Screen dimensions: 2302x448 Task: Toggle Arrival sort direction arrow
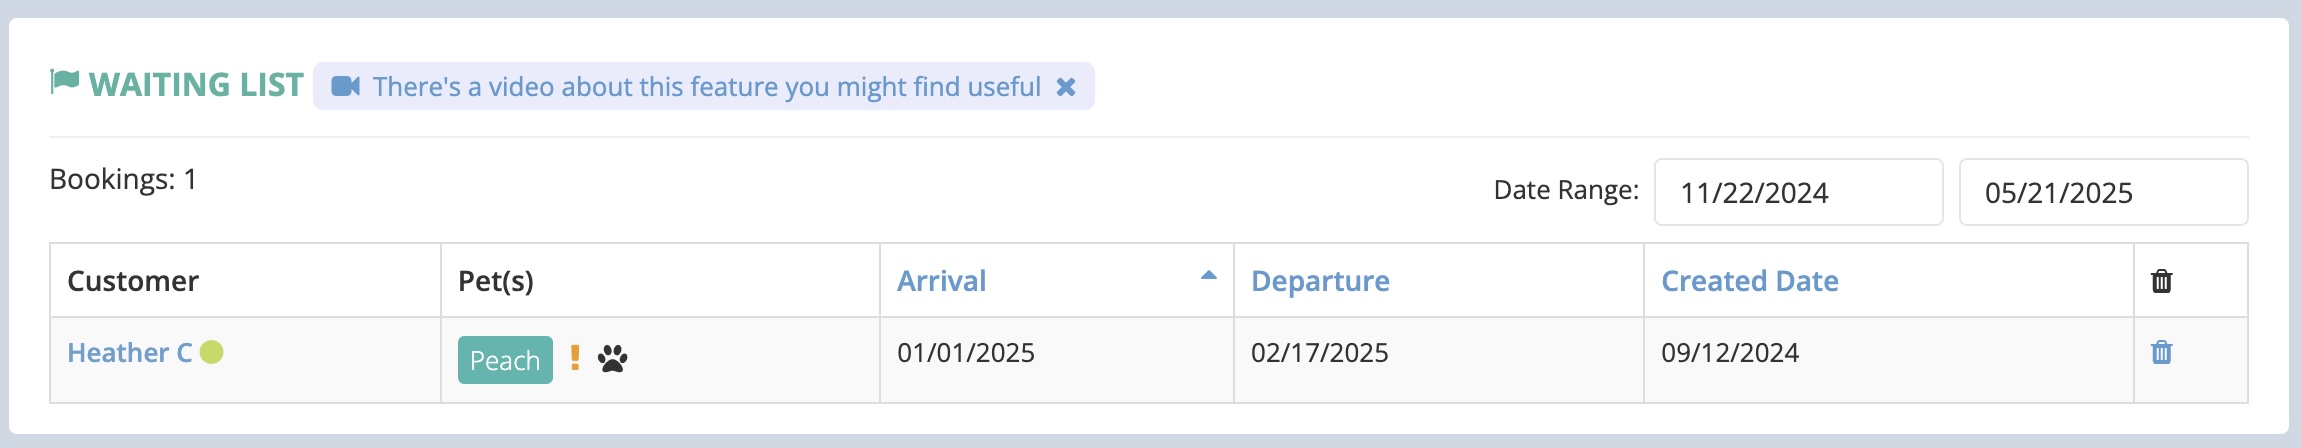pyautogui.click(x=1208, y=275)
